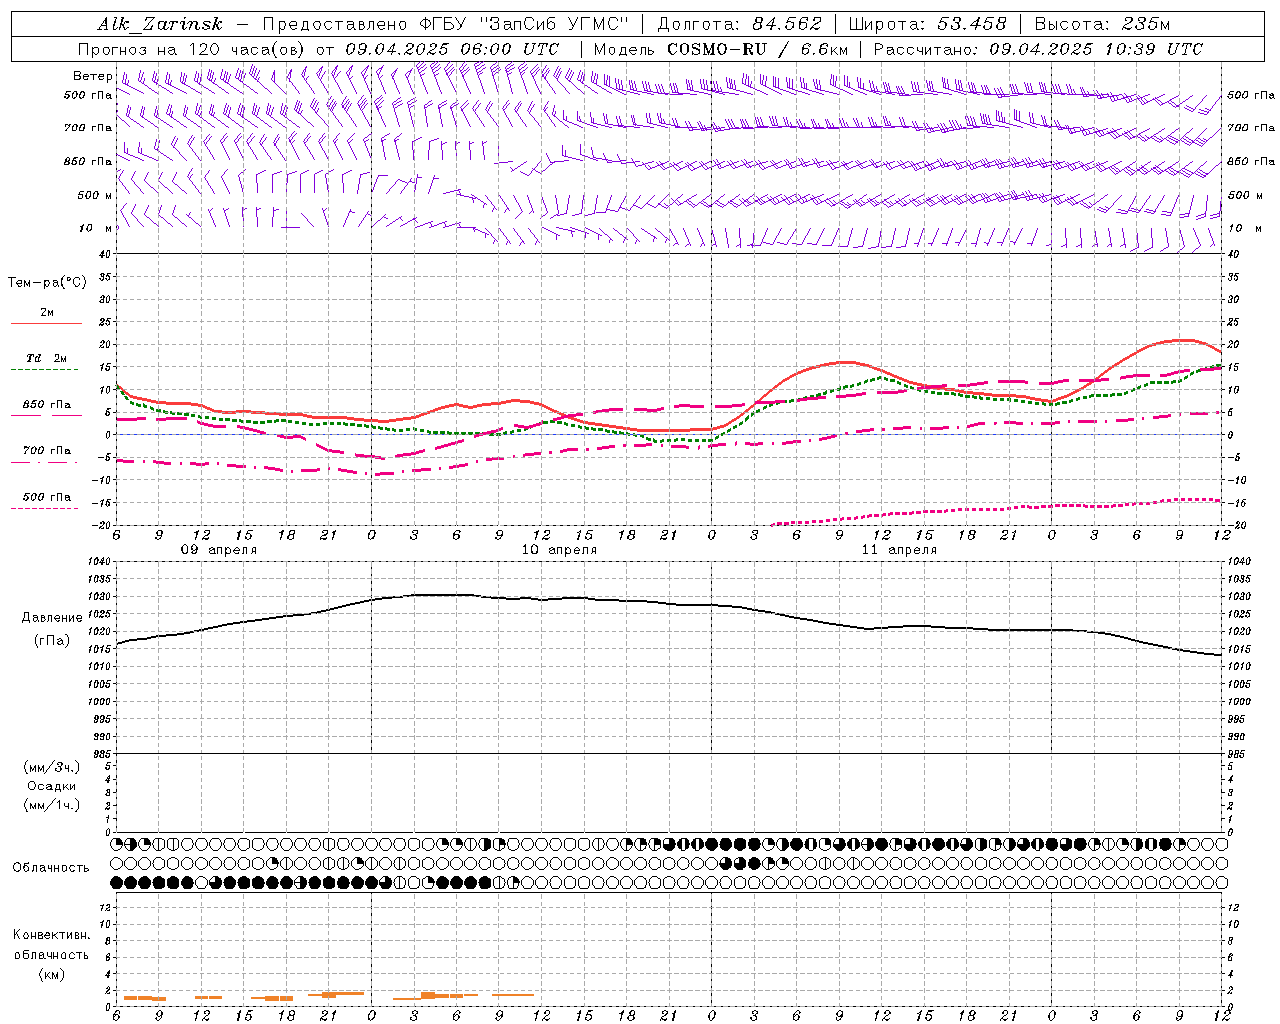The image size is (1280, 1024).
Task: Click the "Облачность" cloud cover label
Action: (51, 867)
